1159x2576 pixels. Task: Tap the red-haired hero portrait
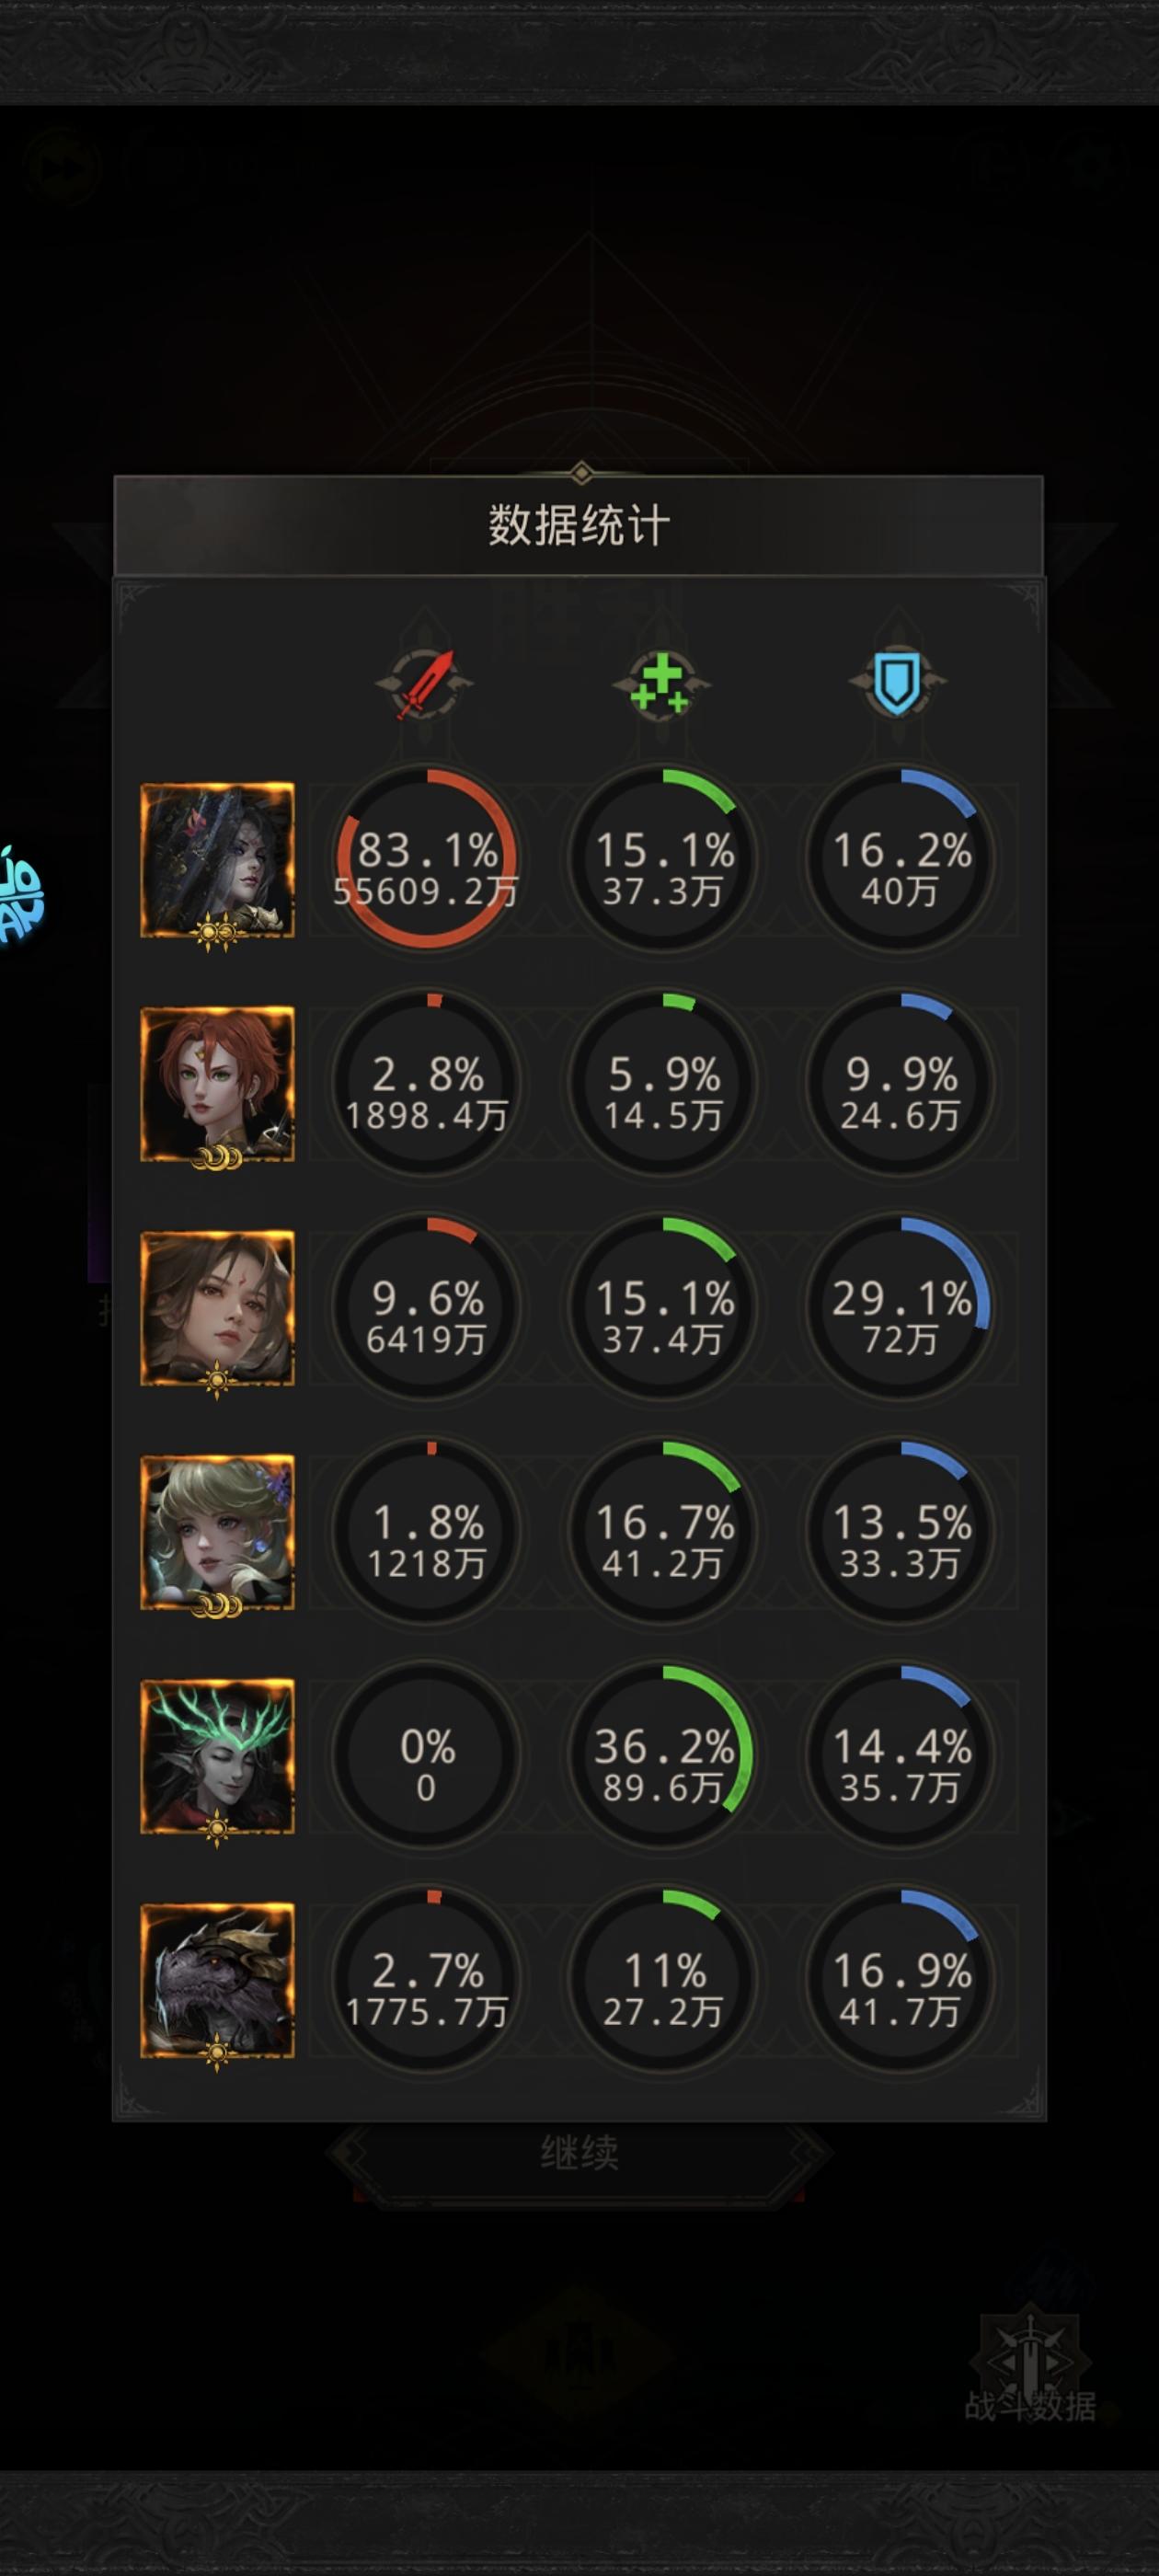(217, 1085)
